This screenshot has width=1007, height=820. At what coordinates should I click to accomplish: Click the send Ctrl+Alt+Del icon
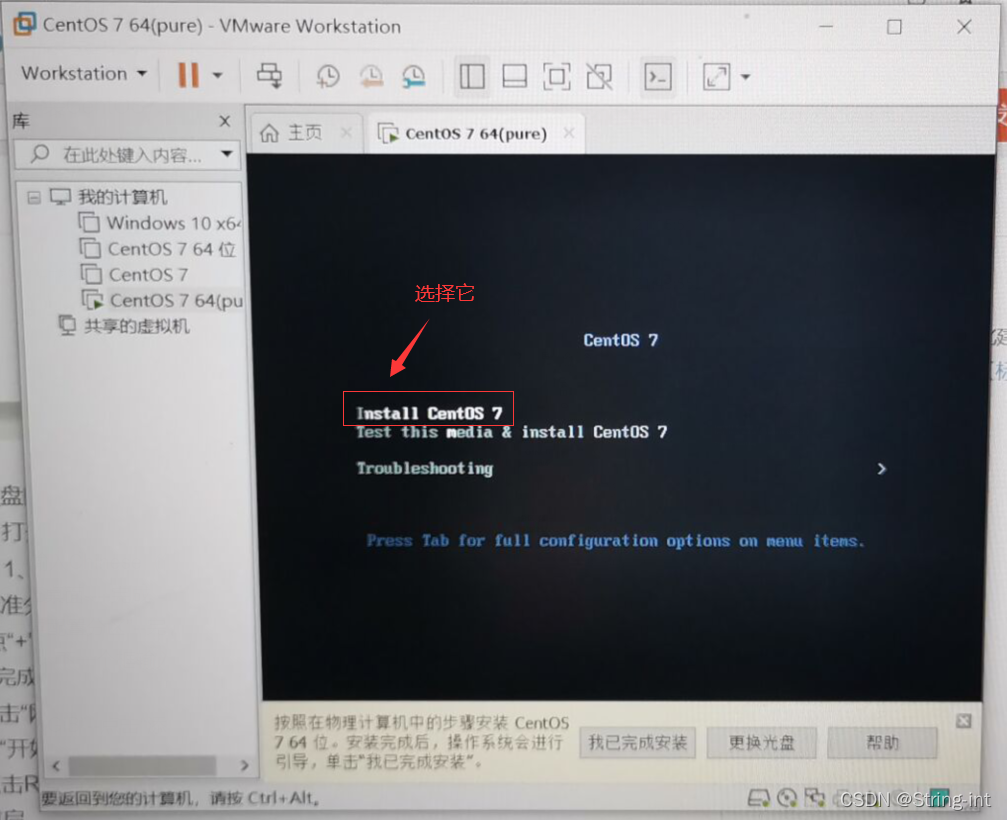click(x=269, y=76)
